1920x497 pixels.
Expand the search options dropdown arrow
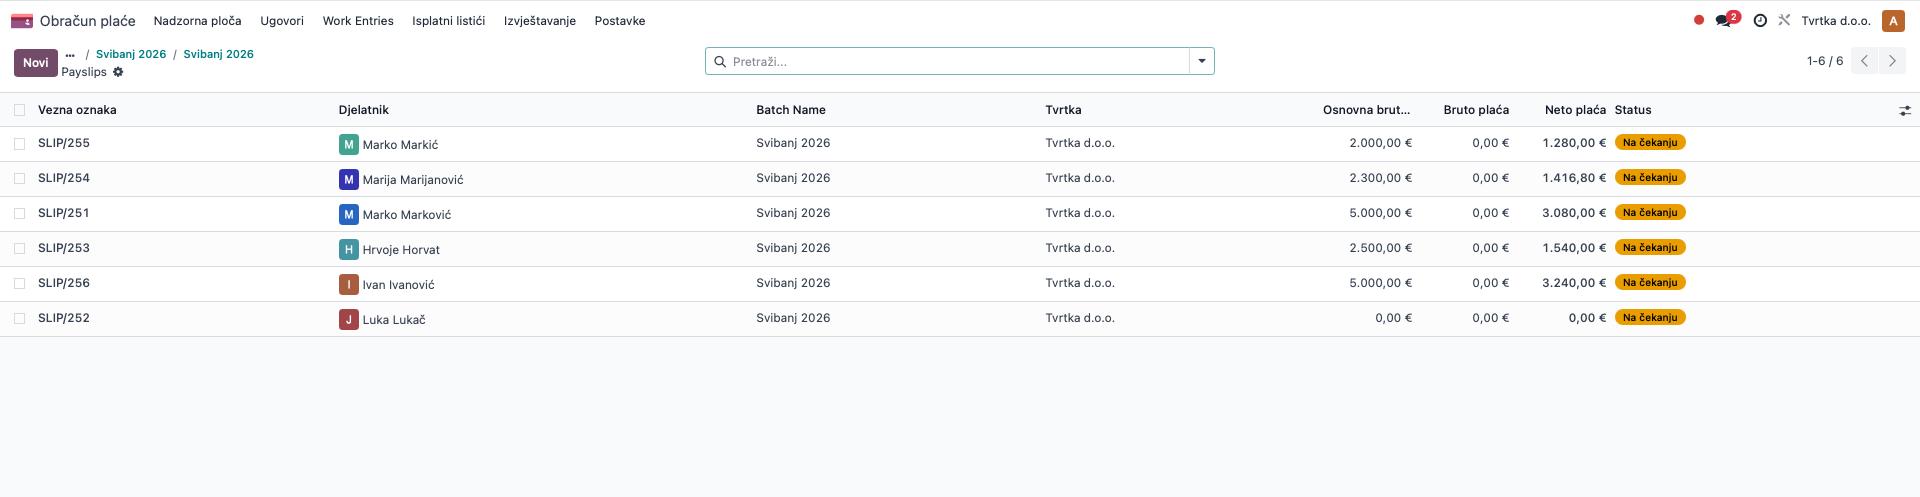tap(1202, 61)
